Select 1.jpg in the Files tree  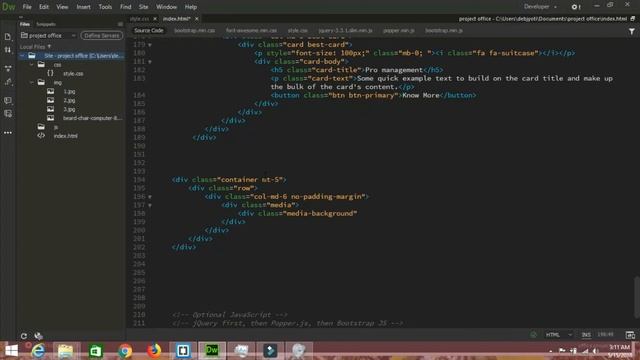click(69, 91)
